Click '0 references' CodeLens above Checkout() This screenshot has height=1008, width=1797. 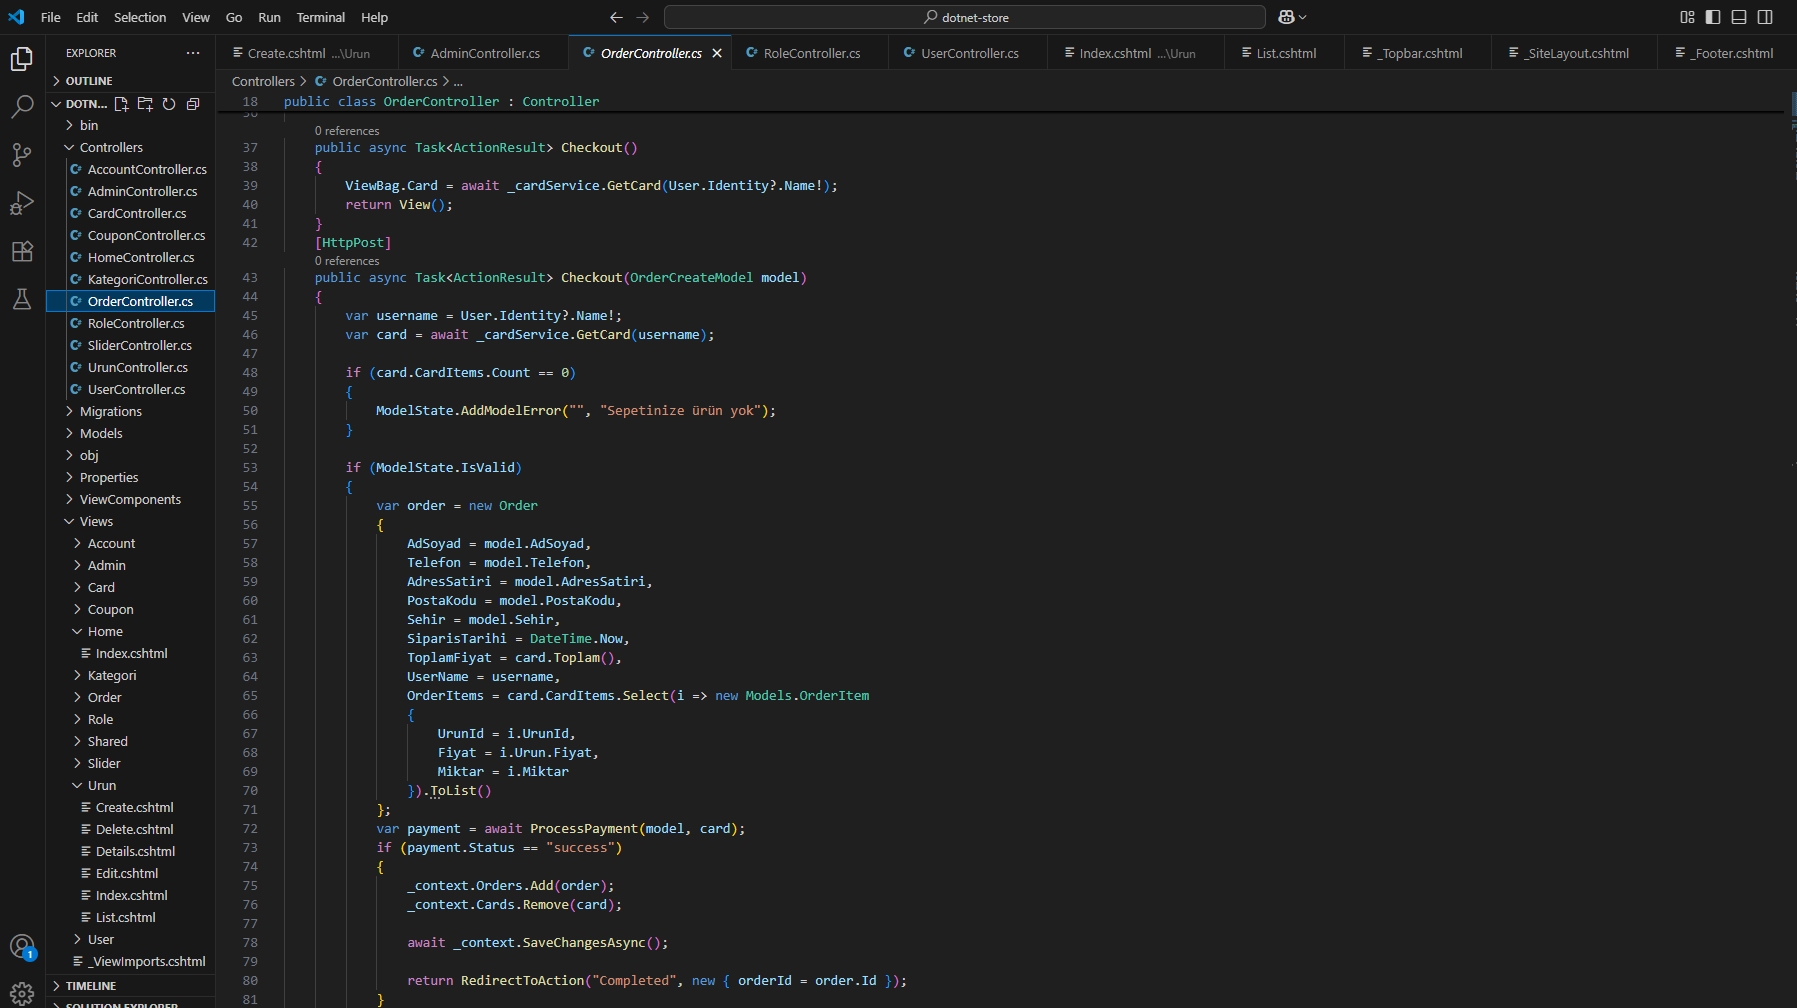click(347, 131)
